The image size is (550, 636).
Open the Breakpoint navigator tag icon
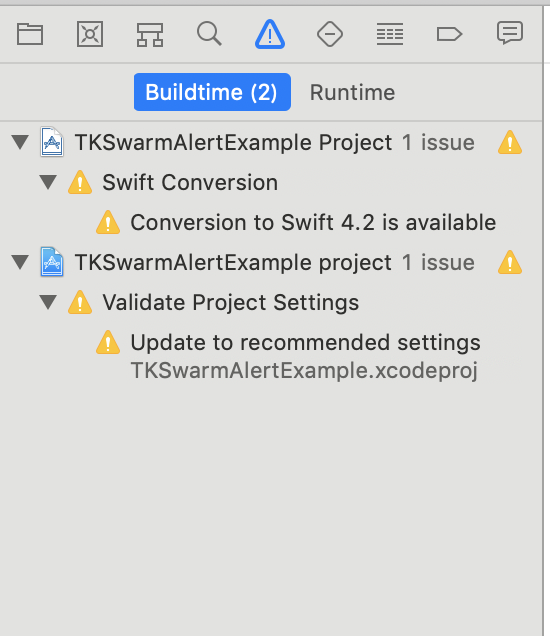(449, 34)
